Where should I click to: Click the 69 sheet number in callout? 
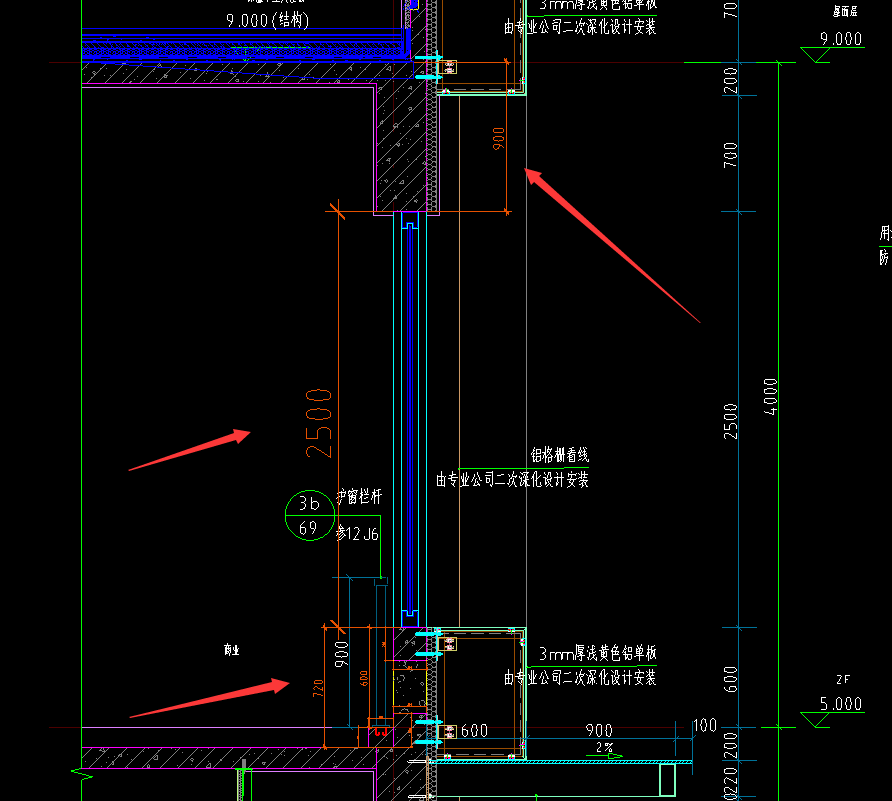(308, 529)
